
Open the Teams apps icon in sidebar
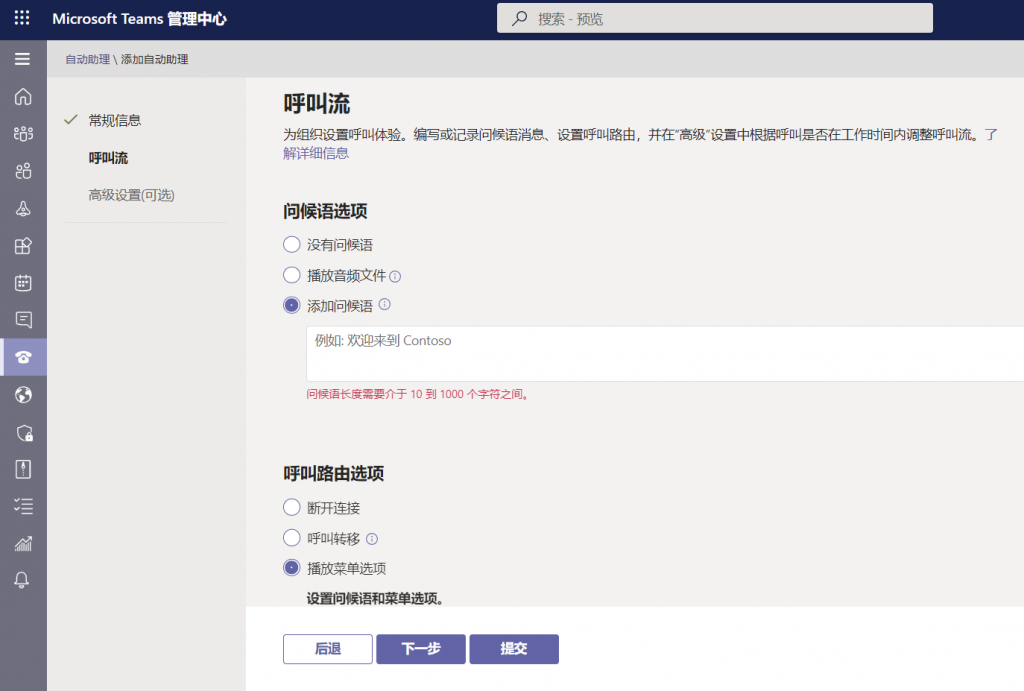(x=23, y=246)
